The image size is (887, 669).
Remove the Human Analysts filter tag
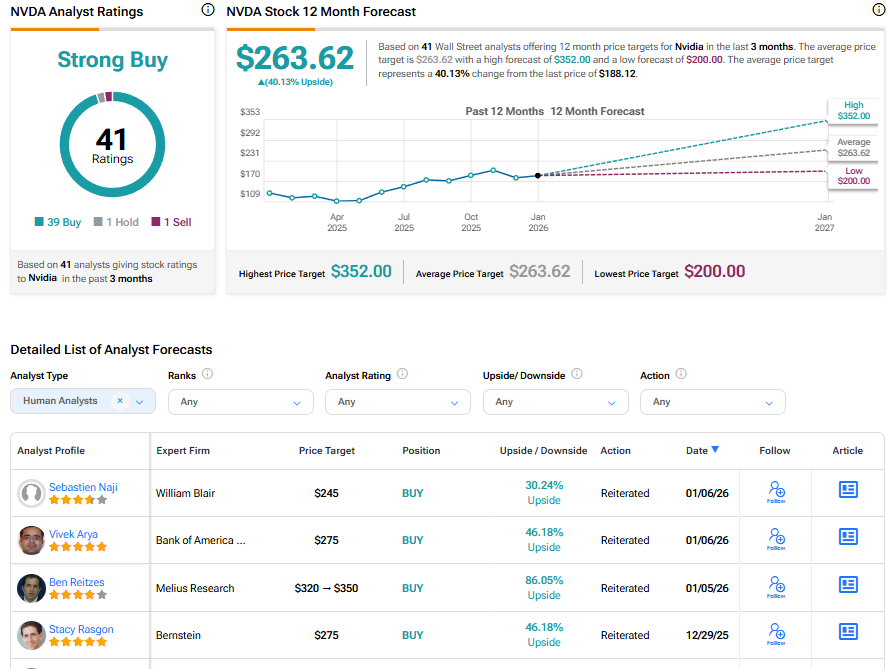point(120,401)
